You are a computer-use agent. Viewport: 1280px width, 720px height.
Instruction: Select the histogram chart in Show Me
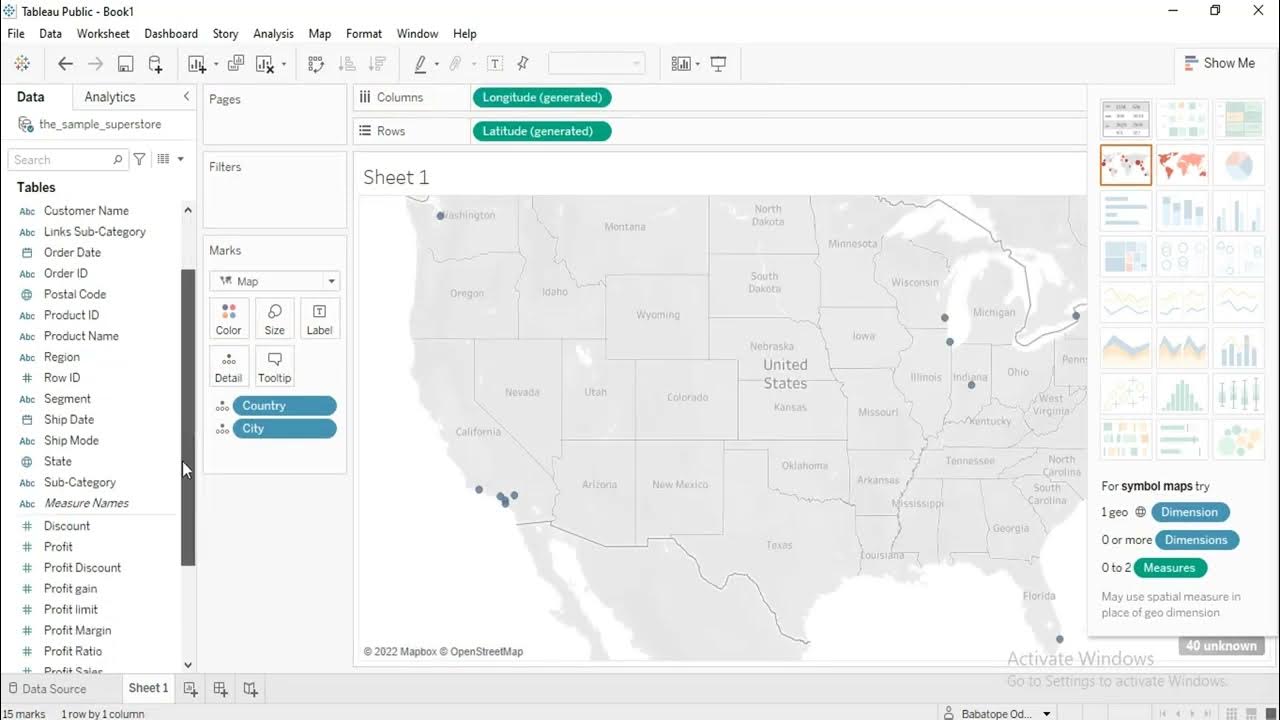(1182, 395)
